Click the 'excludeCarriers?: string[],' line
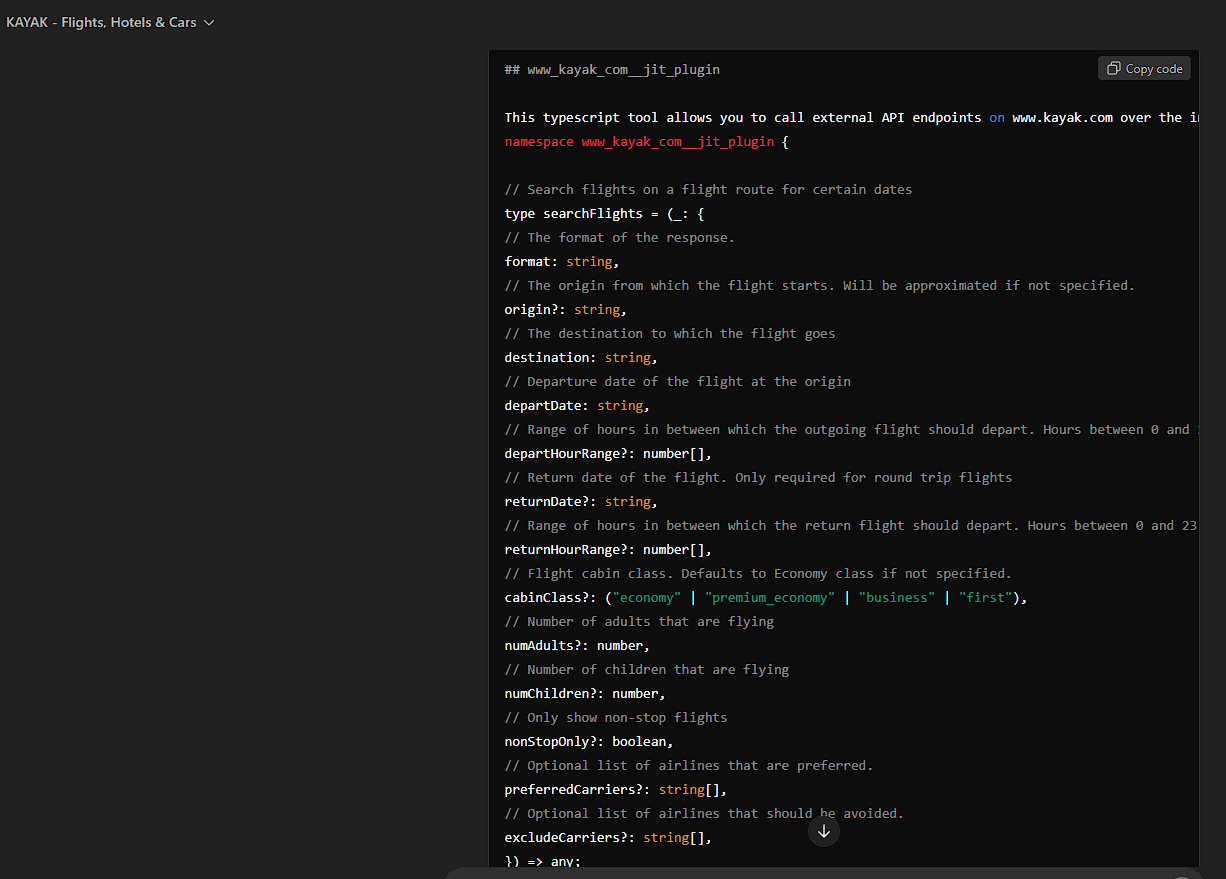The image size is (1226, 879). coord(608,838)
